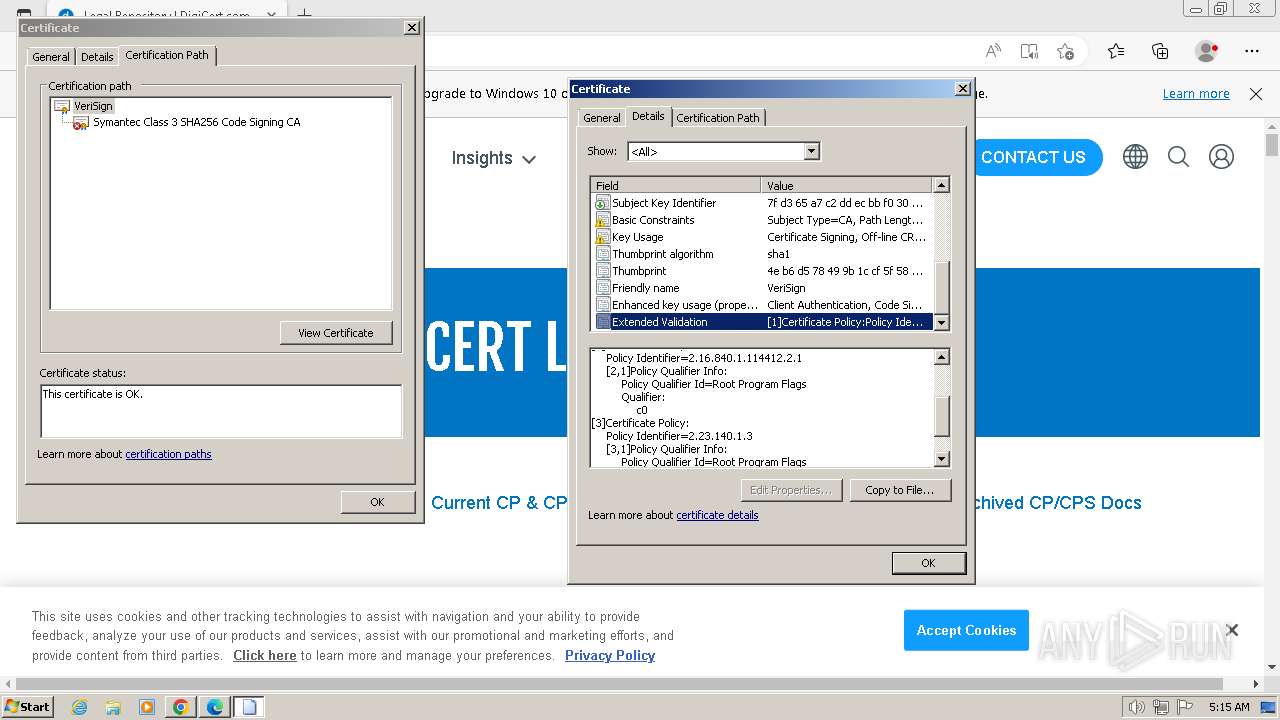Follow the Click here cookie preferences link
Viewport: 1280px width, 720px height.
coord(265,656)
